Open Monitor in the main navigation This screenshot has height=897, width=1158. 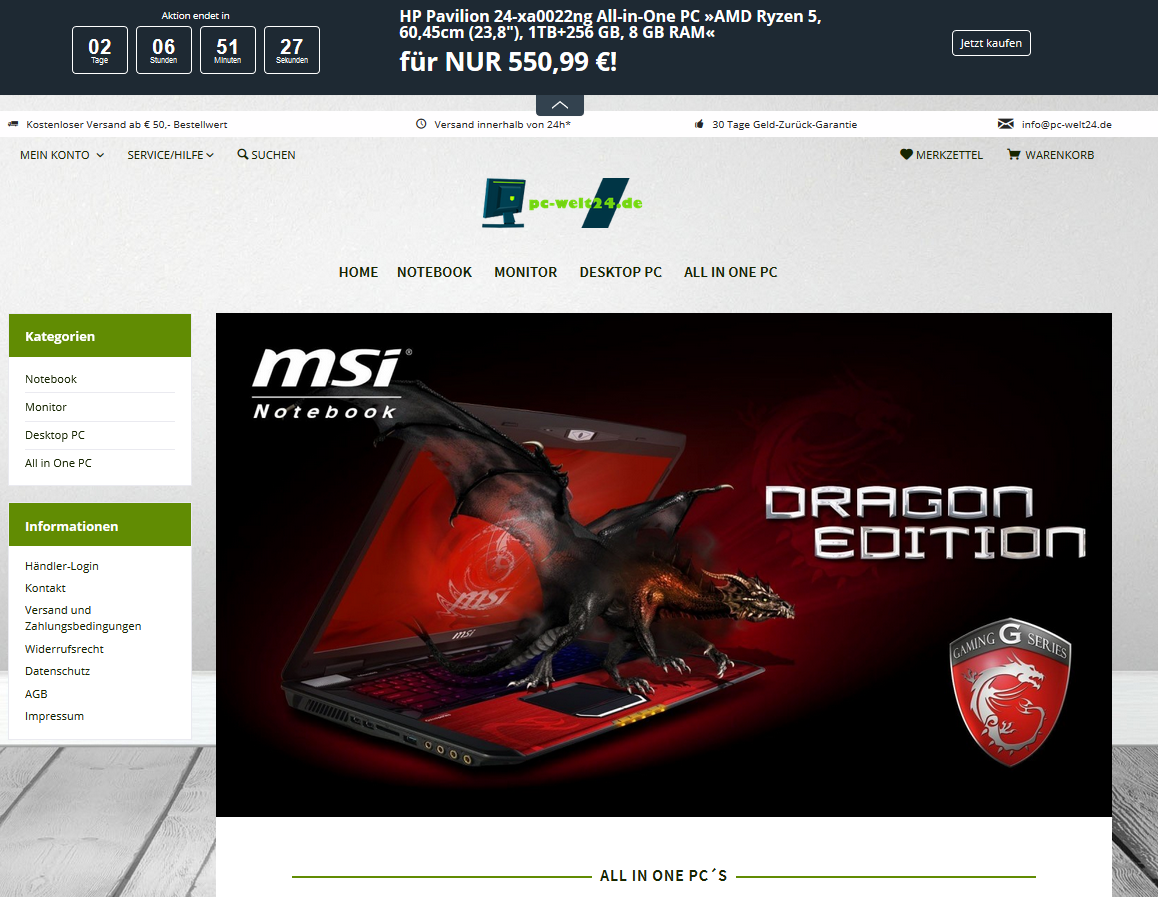pyautogui.click(x=526, y=272)
